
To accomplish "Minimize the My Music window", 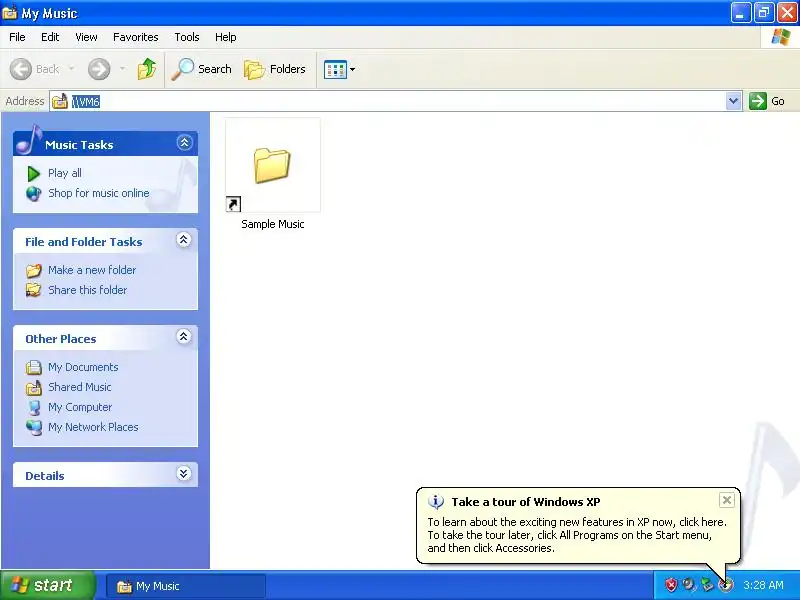I will click(x=740, y=13).
